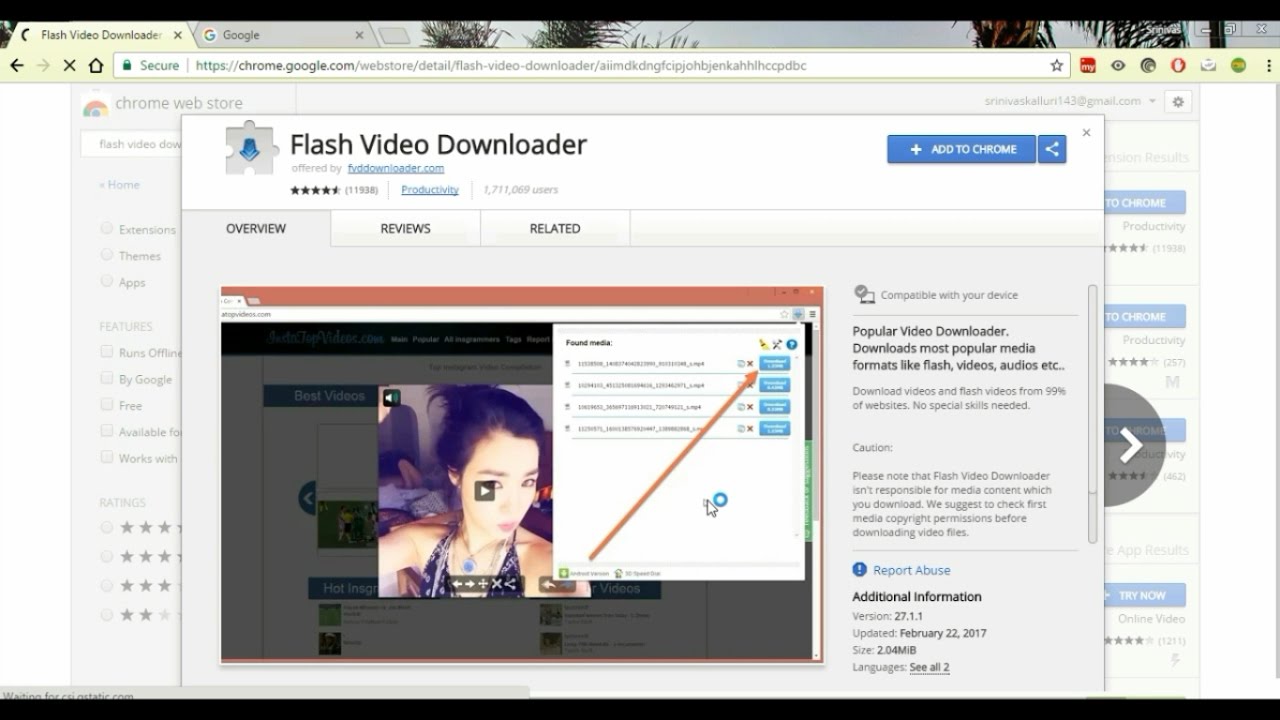
Task: Open the Related tab
Action: pos(555,228)
